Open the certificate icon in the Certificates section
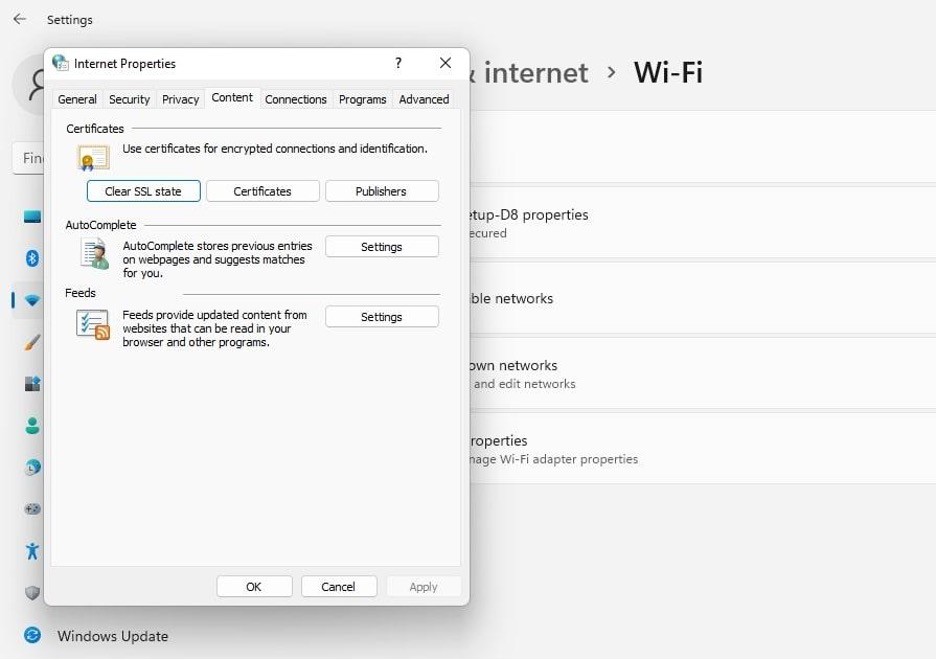936x660 pixels. pos(93,156)
